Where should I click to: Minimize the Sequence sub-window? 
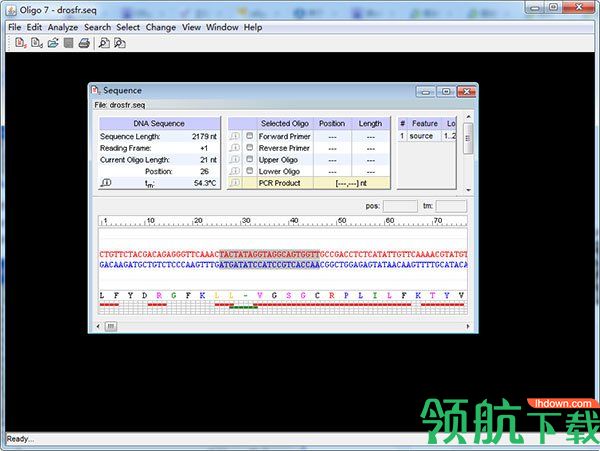[425, 92]
